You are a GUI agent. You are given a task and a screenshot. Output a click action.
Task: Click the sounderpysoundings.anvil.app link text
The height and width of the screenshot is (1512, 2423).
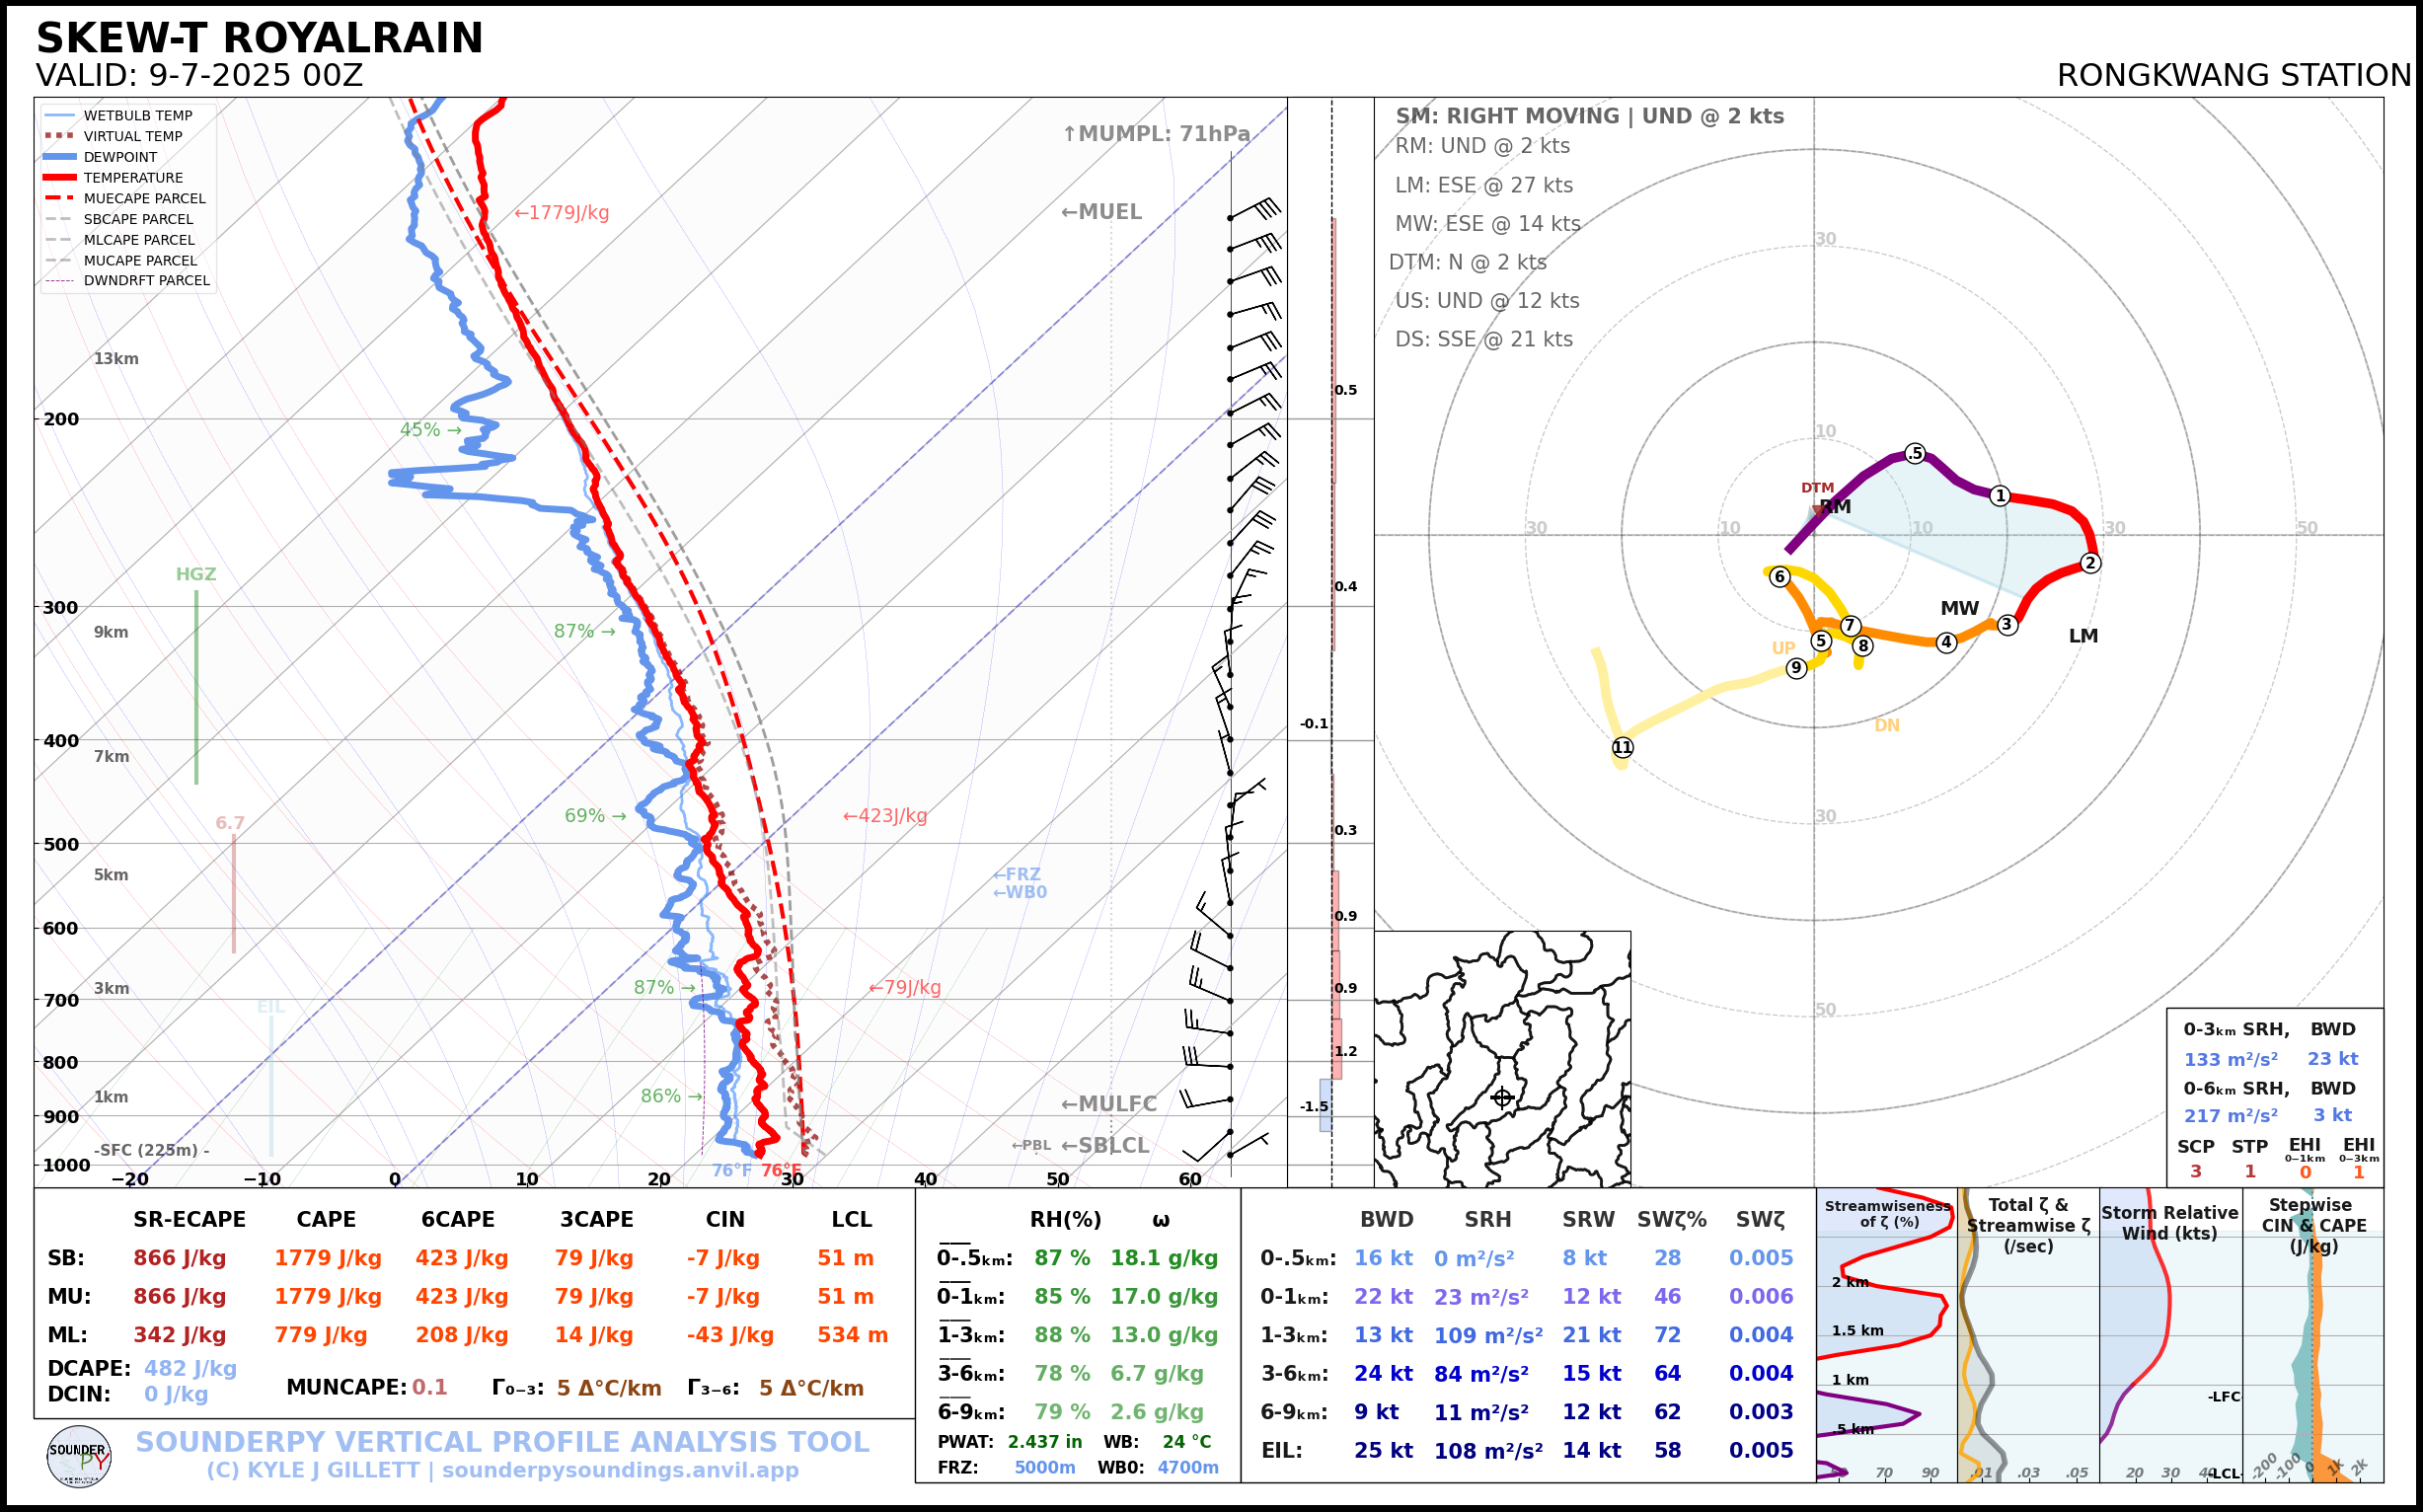[620, 1470]
